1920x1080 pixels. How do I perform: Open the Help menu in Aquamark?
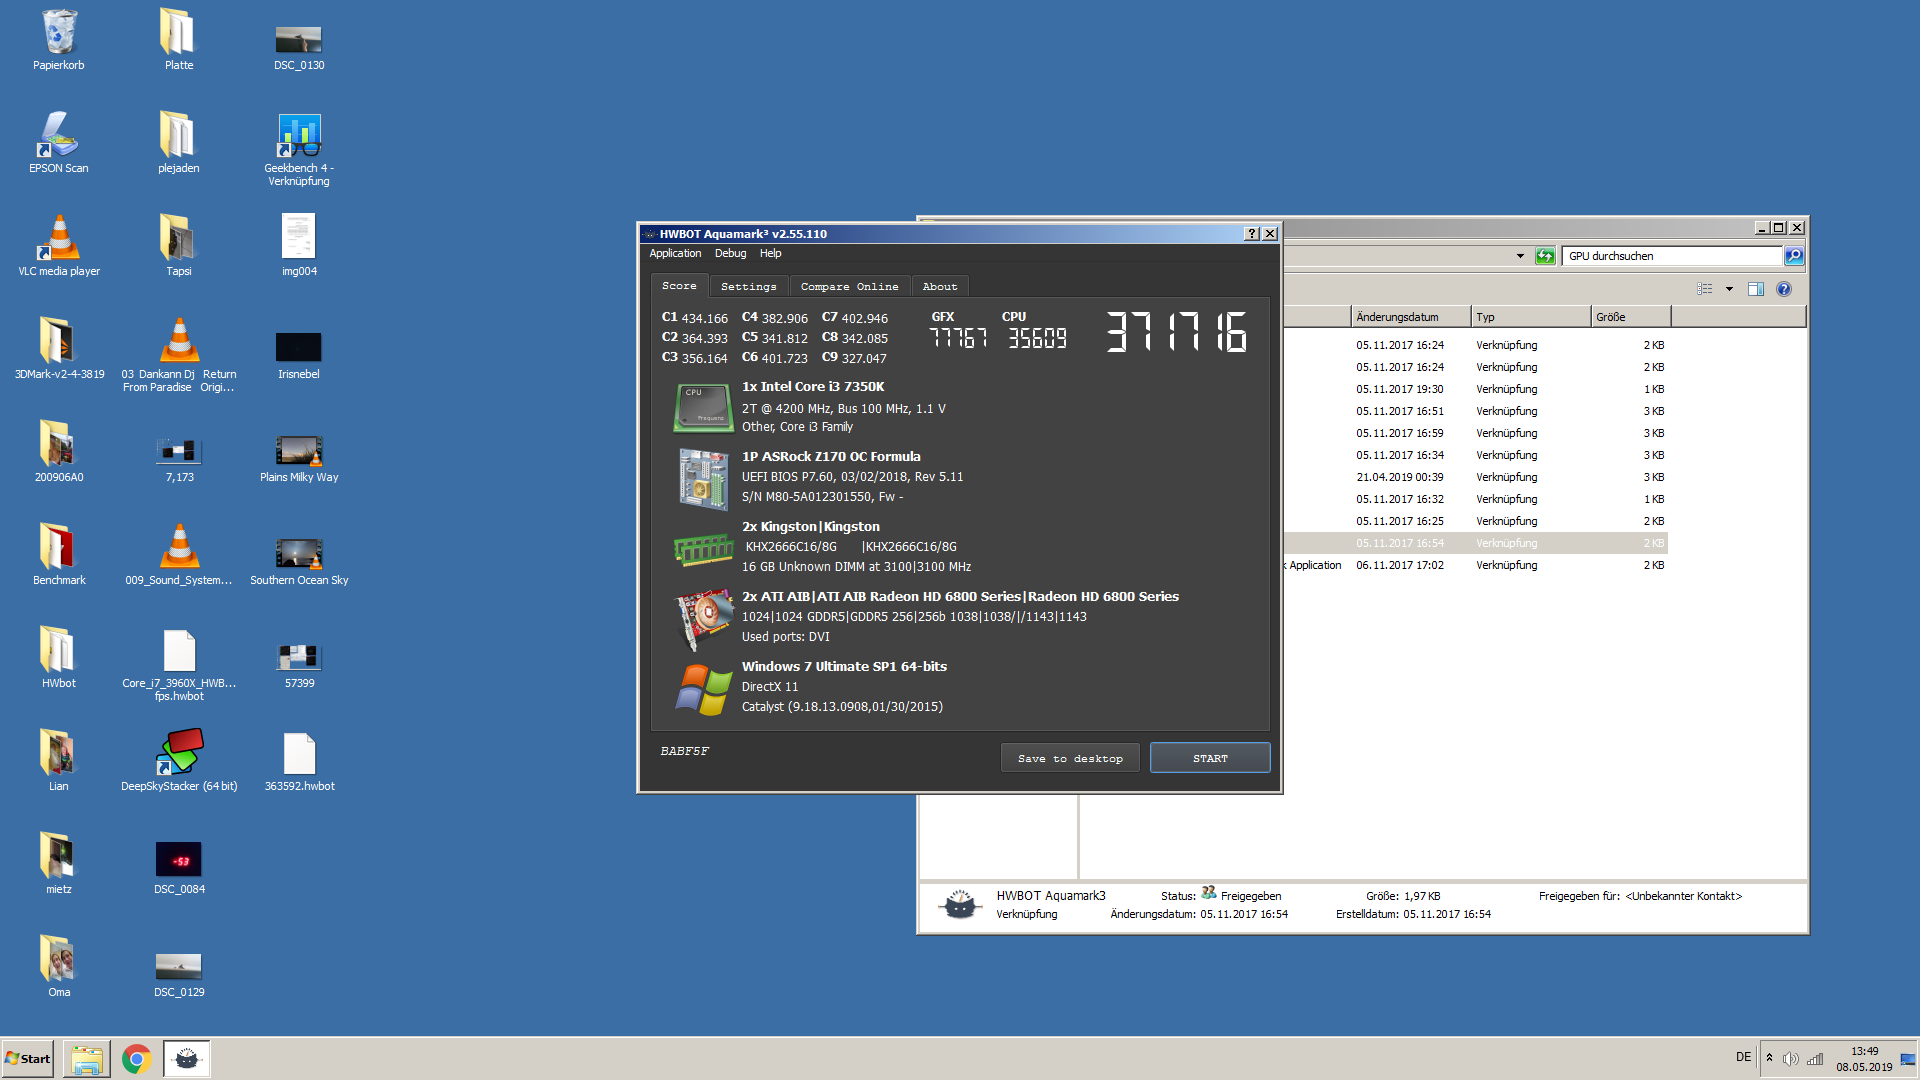click(770, 254)
